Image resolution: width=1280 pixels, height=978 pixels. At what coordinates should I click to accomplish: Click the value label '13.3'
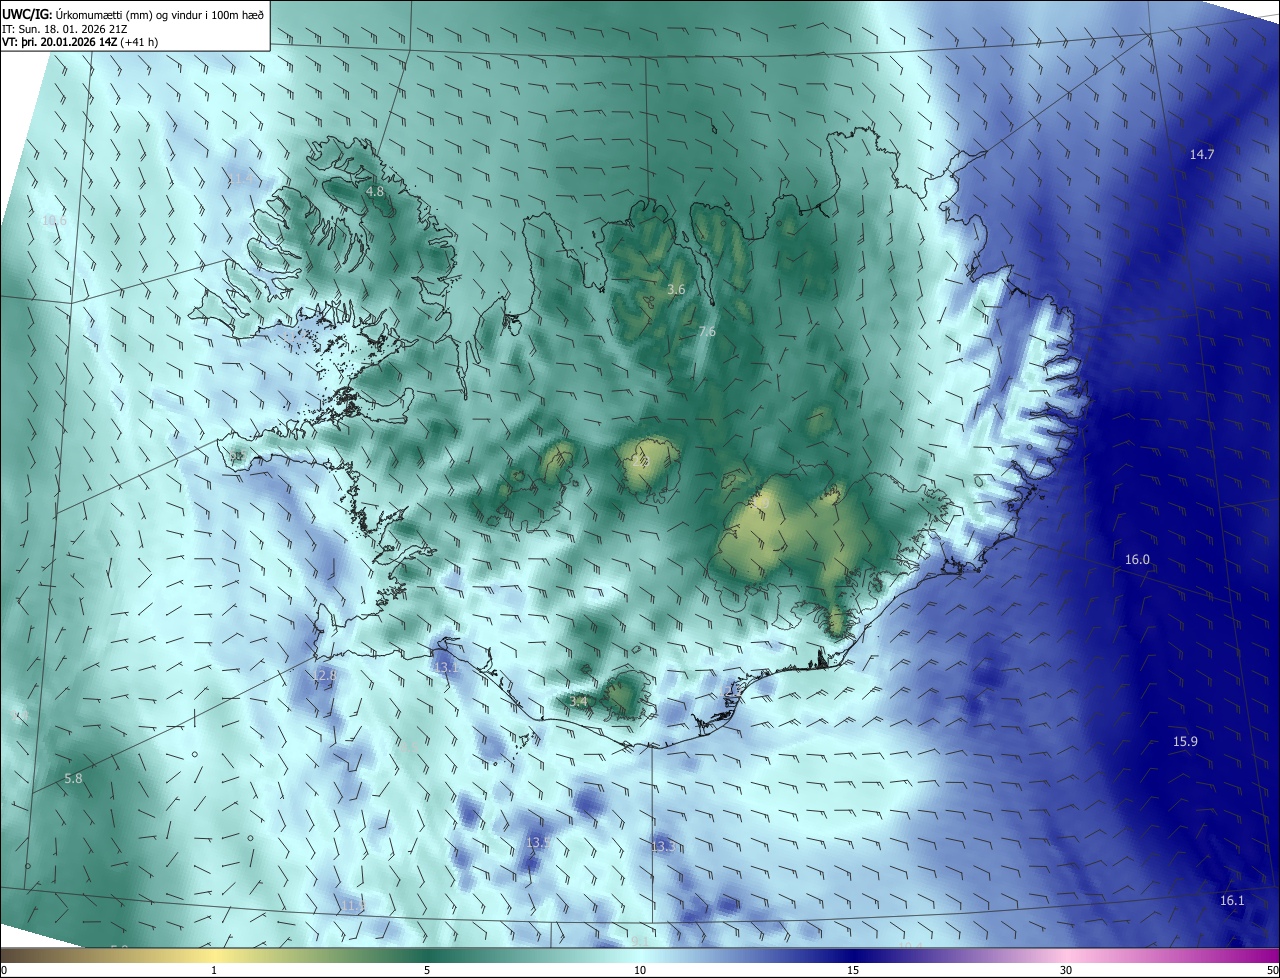coord(663,847)
